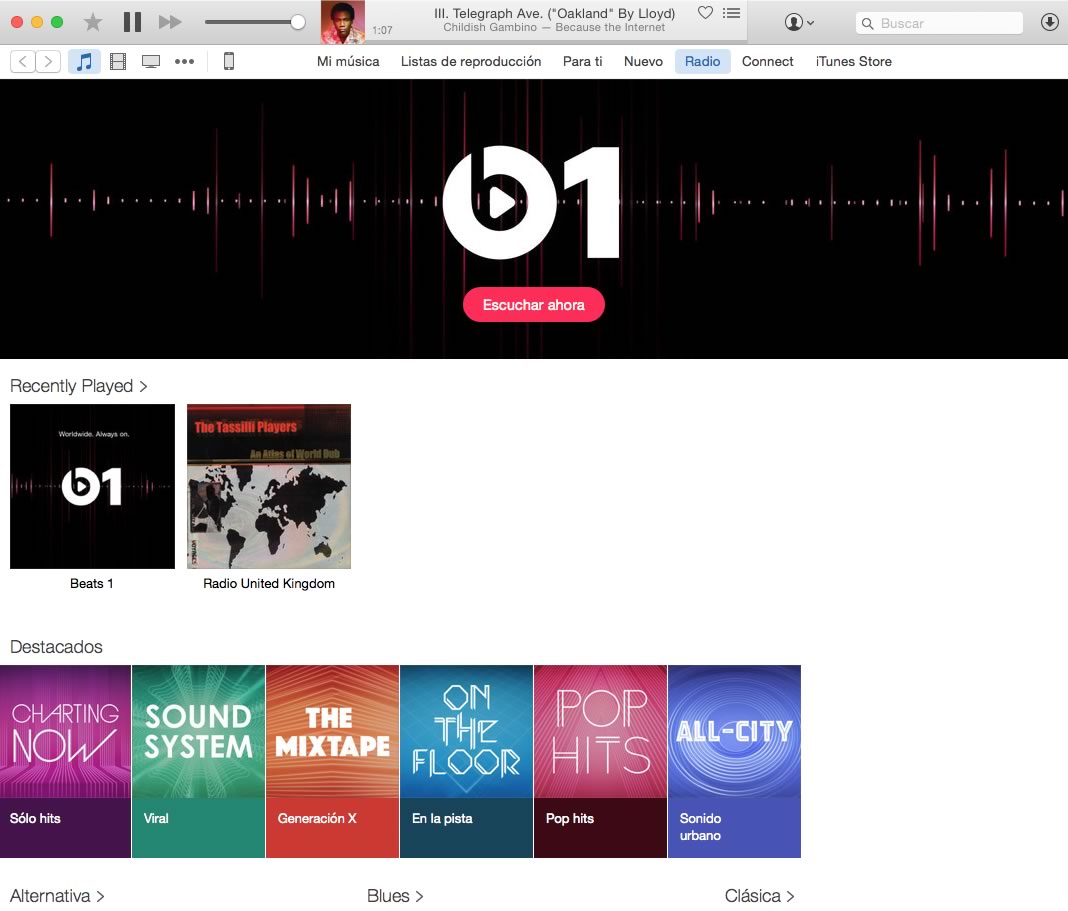
Task: Select the Radio tab
Action: coord(702,61)
